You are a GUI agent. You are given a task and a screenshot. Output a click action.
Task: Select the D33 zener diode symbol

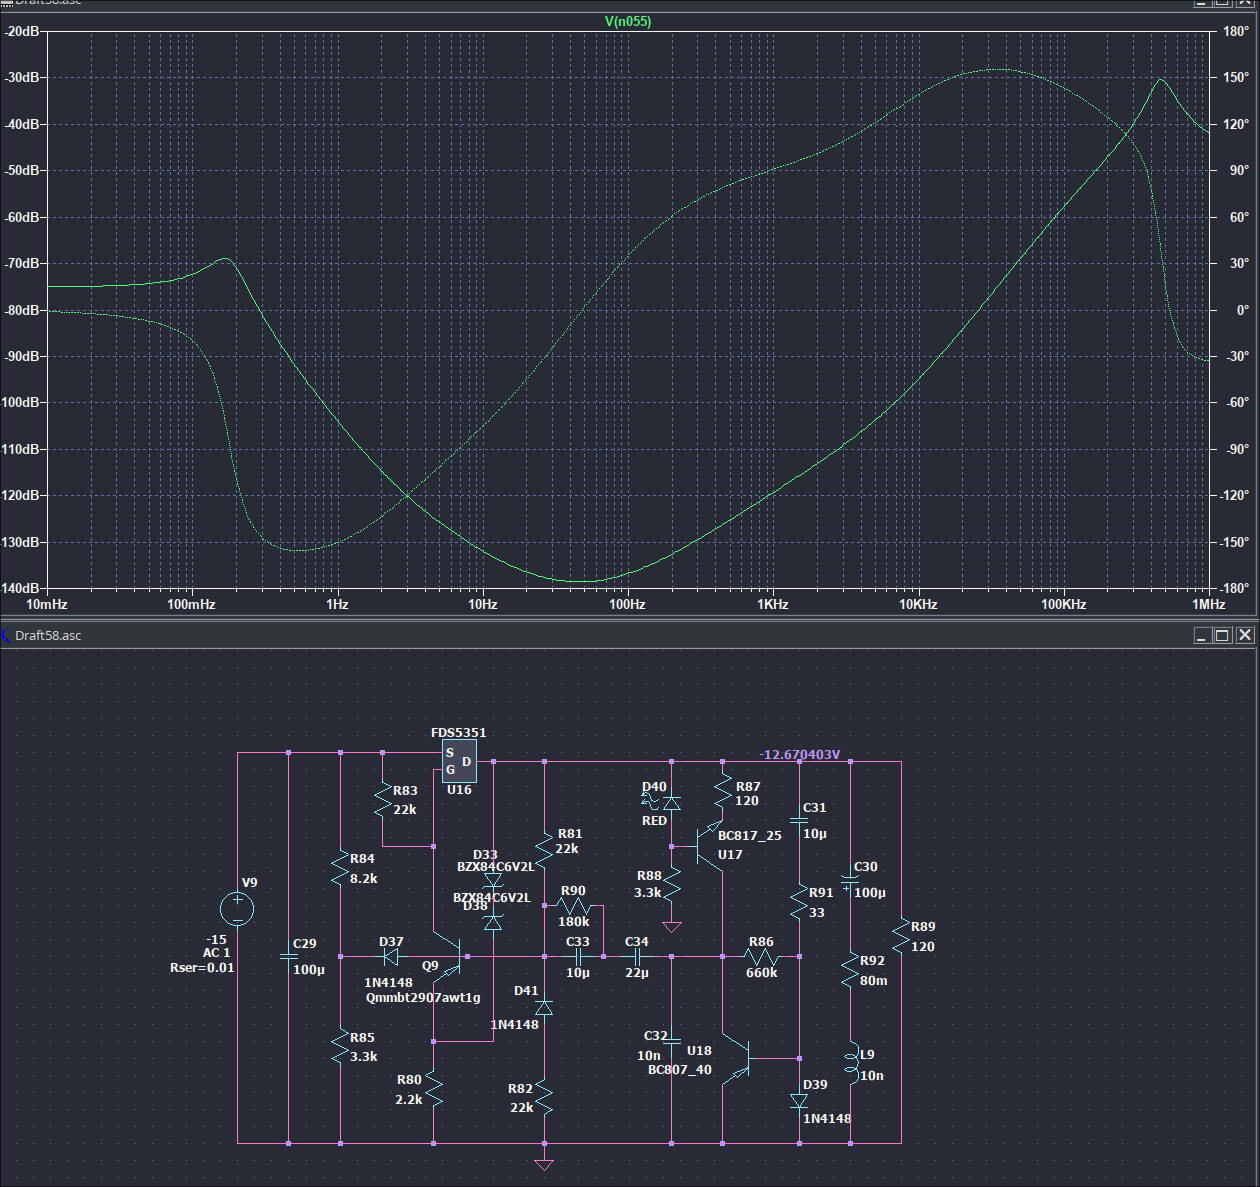point(492,882)
